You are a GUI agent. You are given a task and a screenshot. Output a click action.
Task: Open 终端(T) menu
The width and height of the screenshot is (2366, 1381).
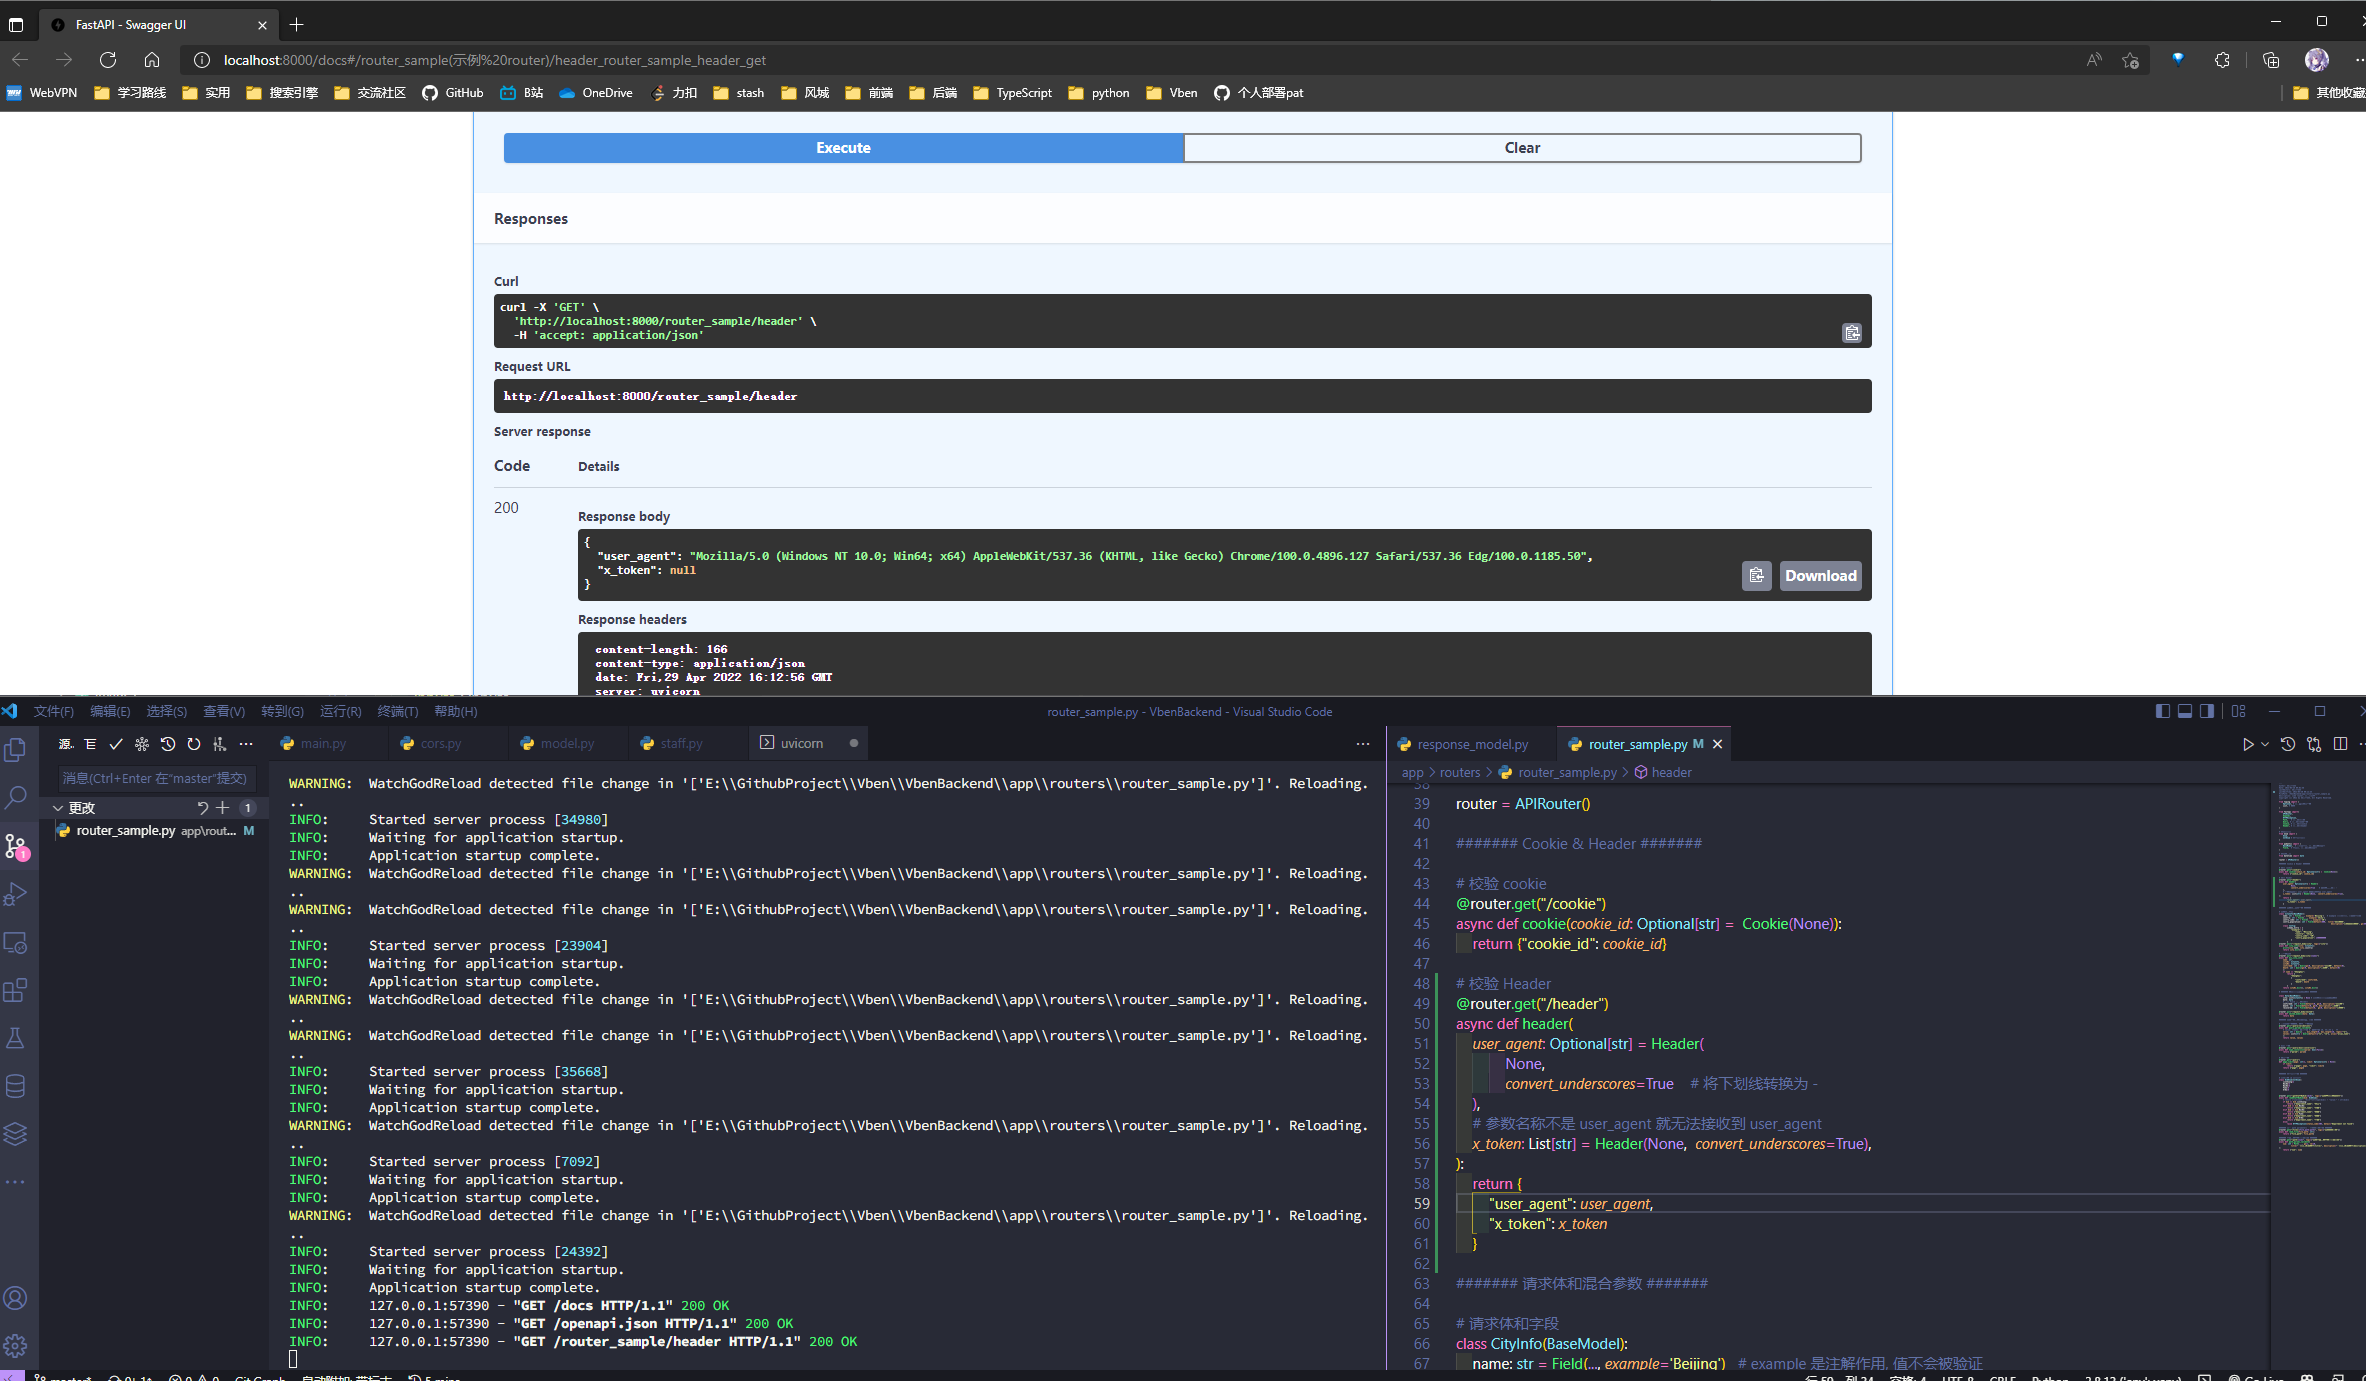tap(398, 711)
